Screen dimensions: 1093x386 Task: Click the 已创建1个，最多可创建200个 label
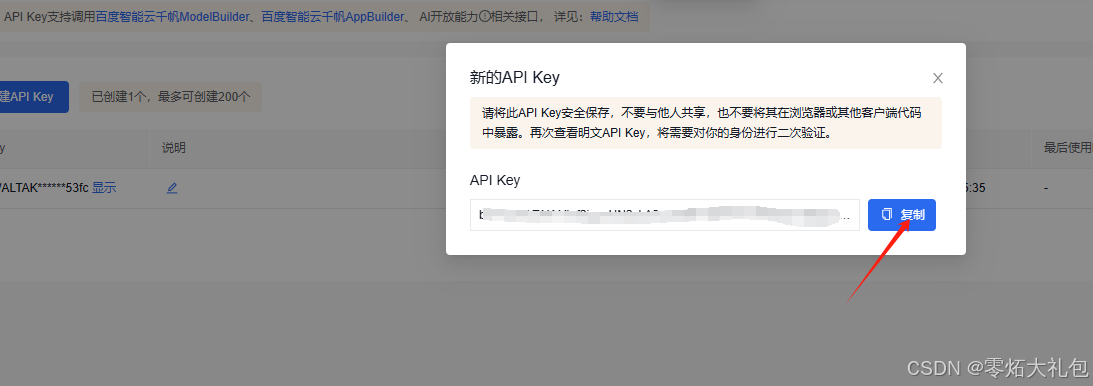pyautogui.click(x=171, y=97)
